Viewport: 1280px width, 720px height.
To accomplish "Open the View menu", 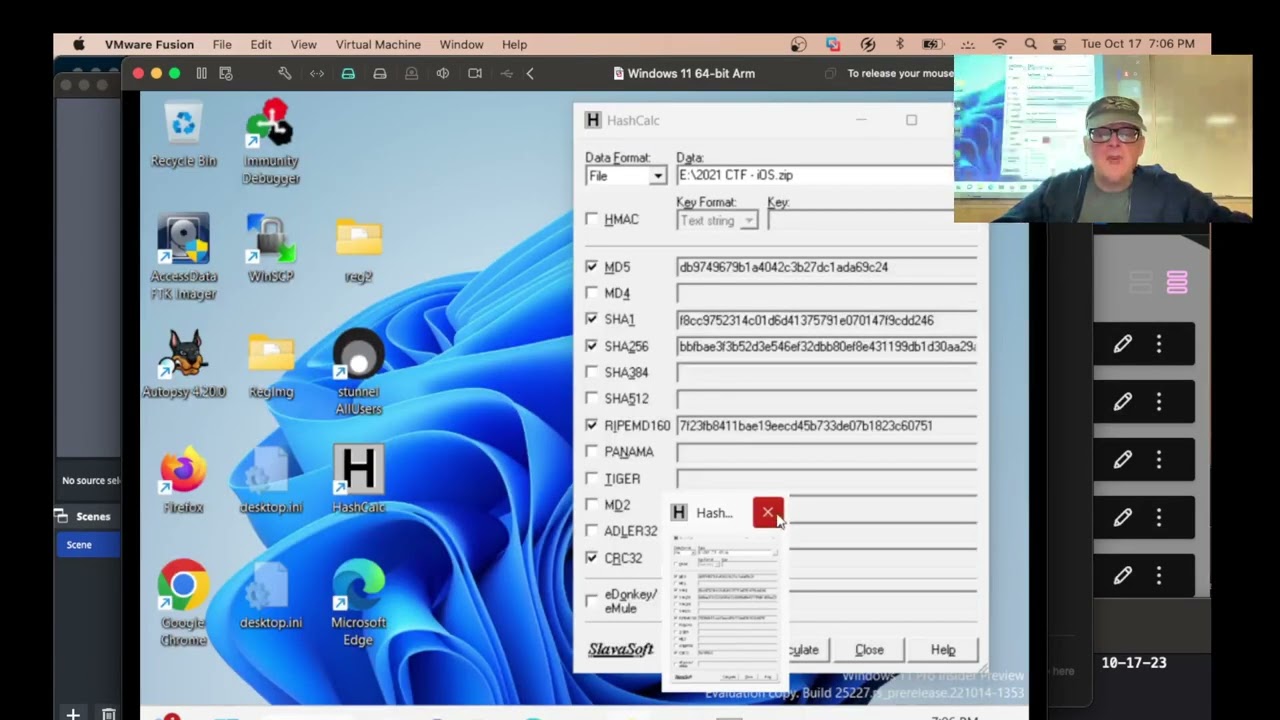I will tap(303, 44).
